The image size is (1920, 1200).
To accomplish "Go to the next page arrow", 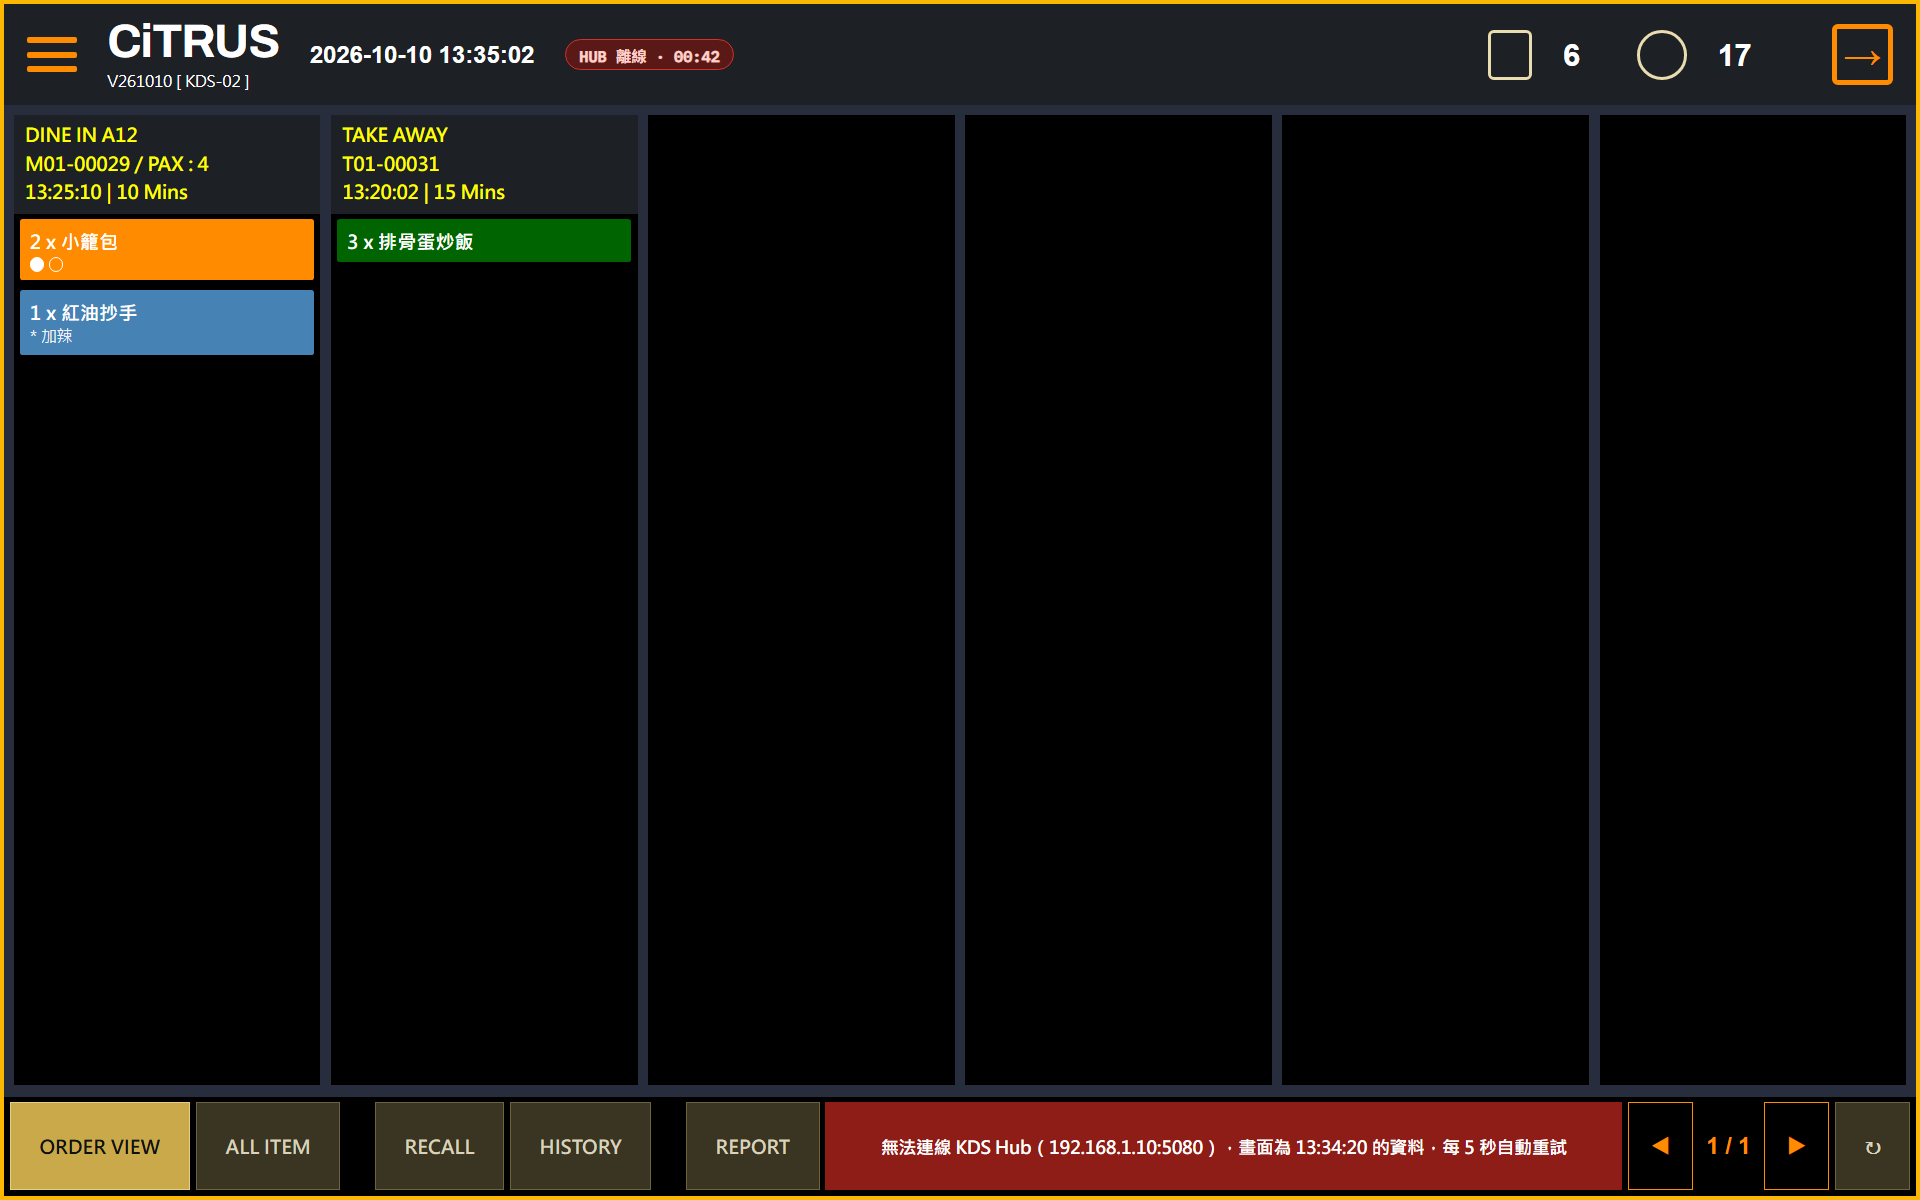I will coord(1796,1146).
